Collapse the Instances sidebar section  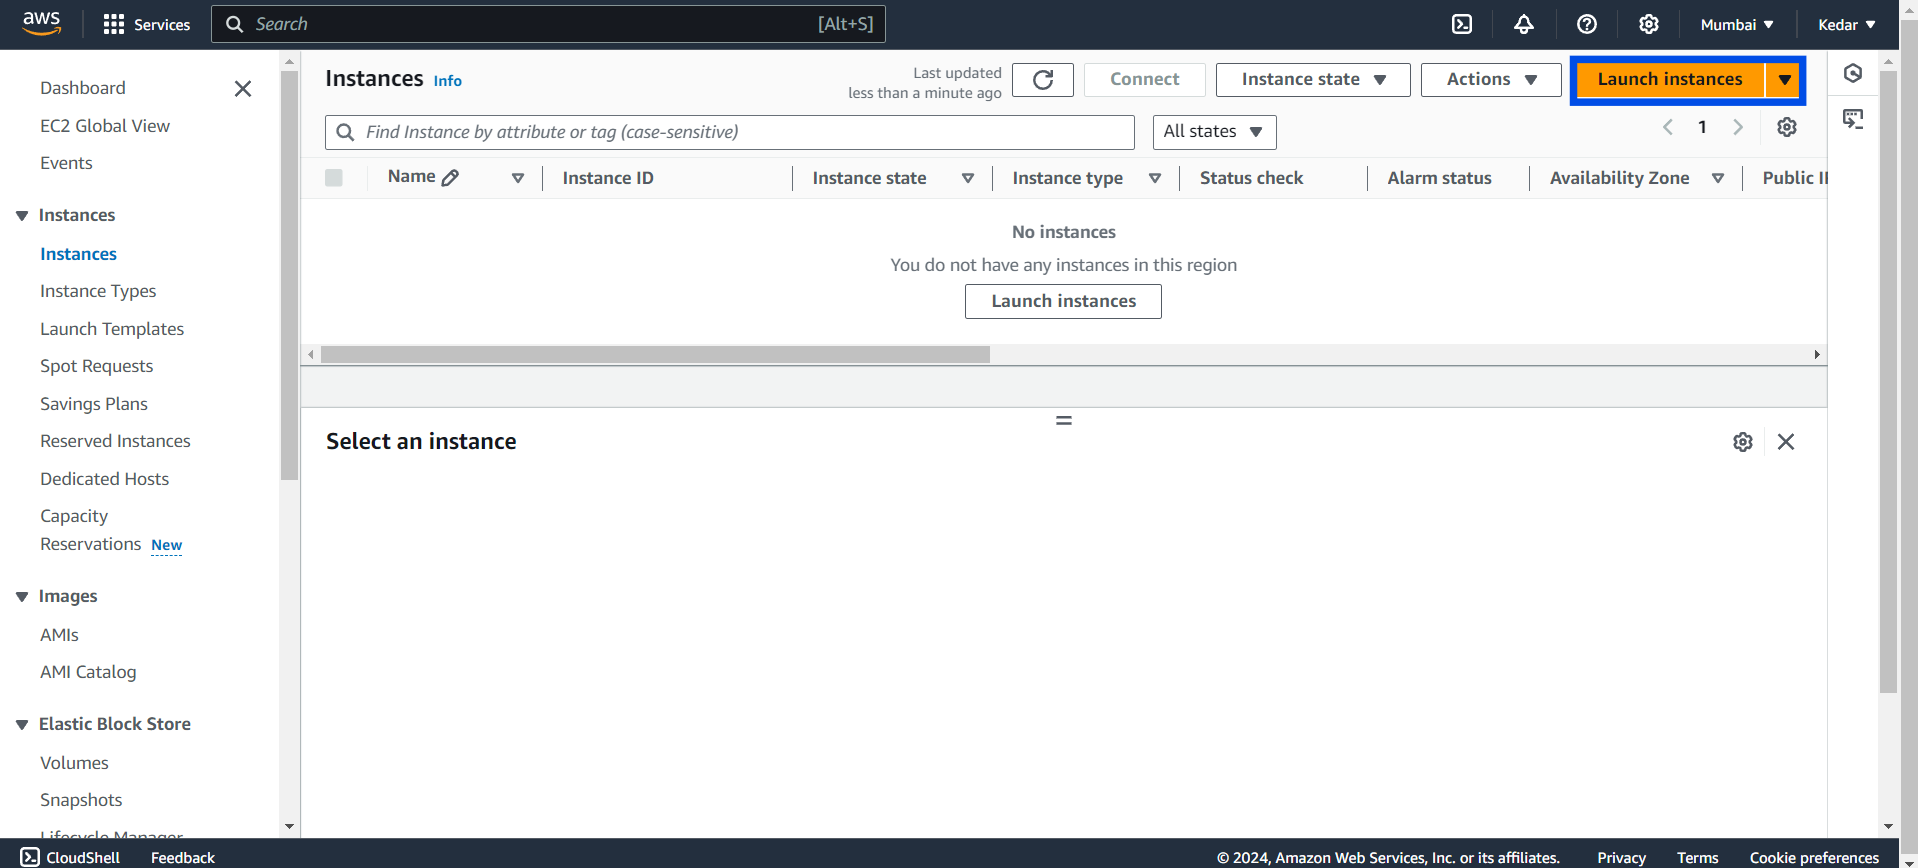click(x=22, y=216)
